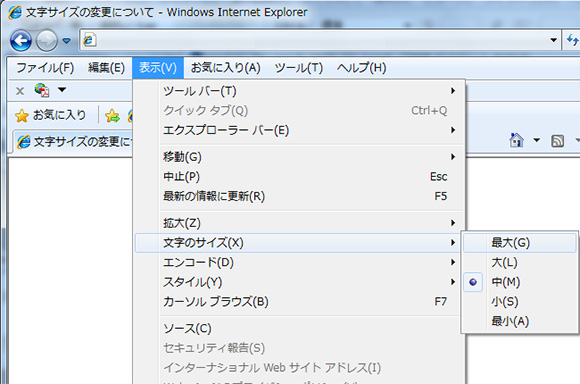Expand the address bar history dropdown arrow

[553, 40]
